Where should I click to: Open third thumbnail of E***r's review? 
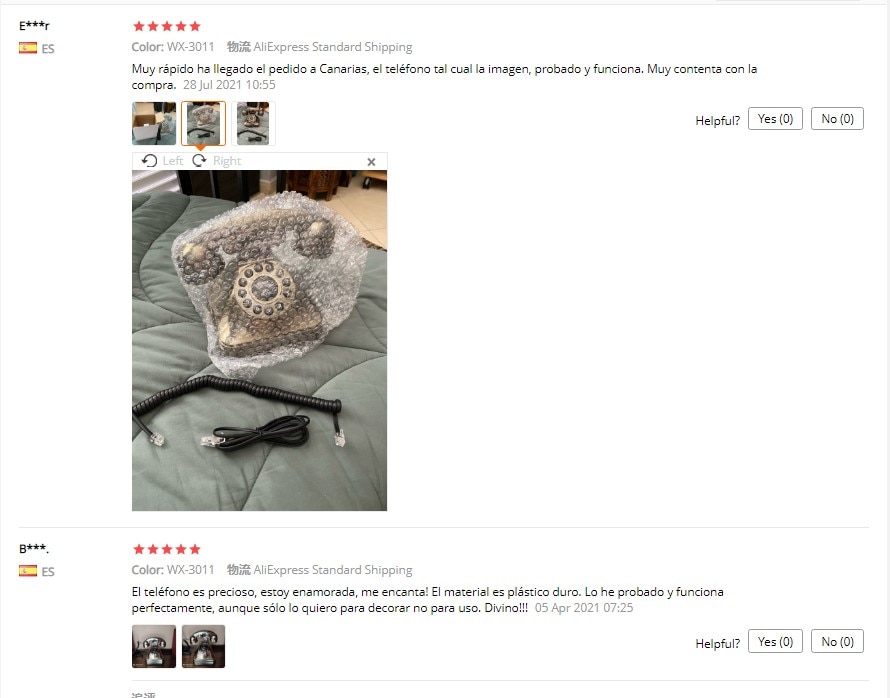pyautogui.click(x=253, y=123)
